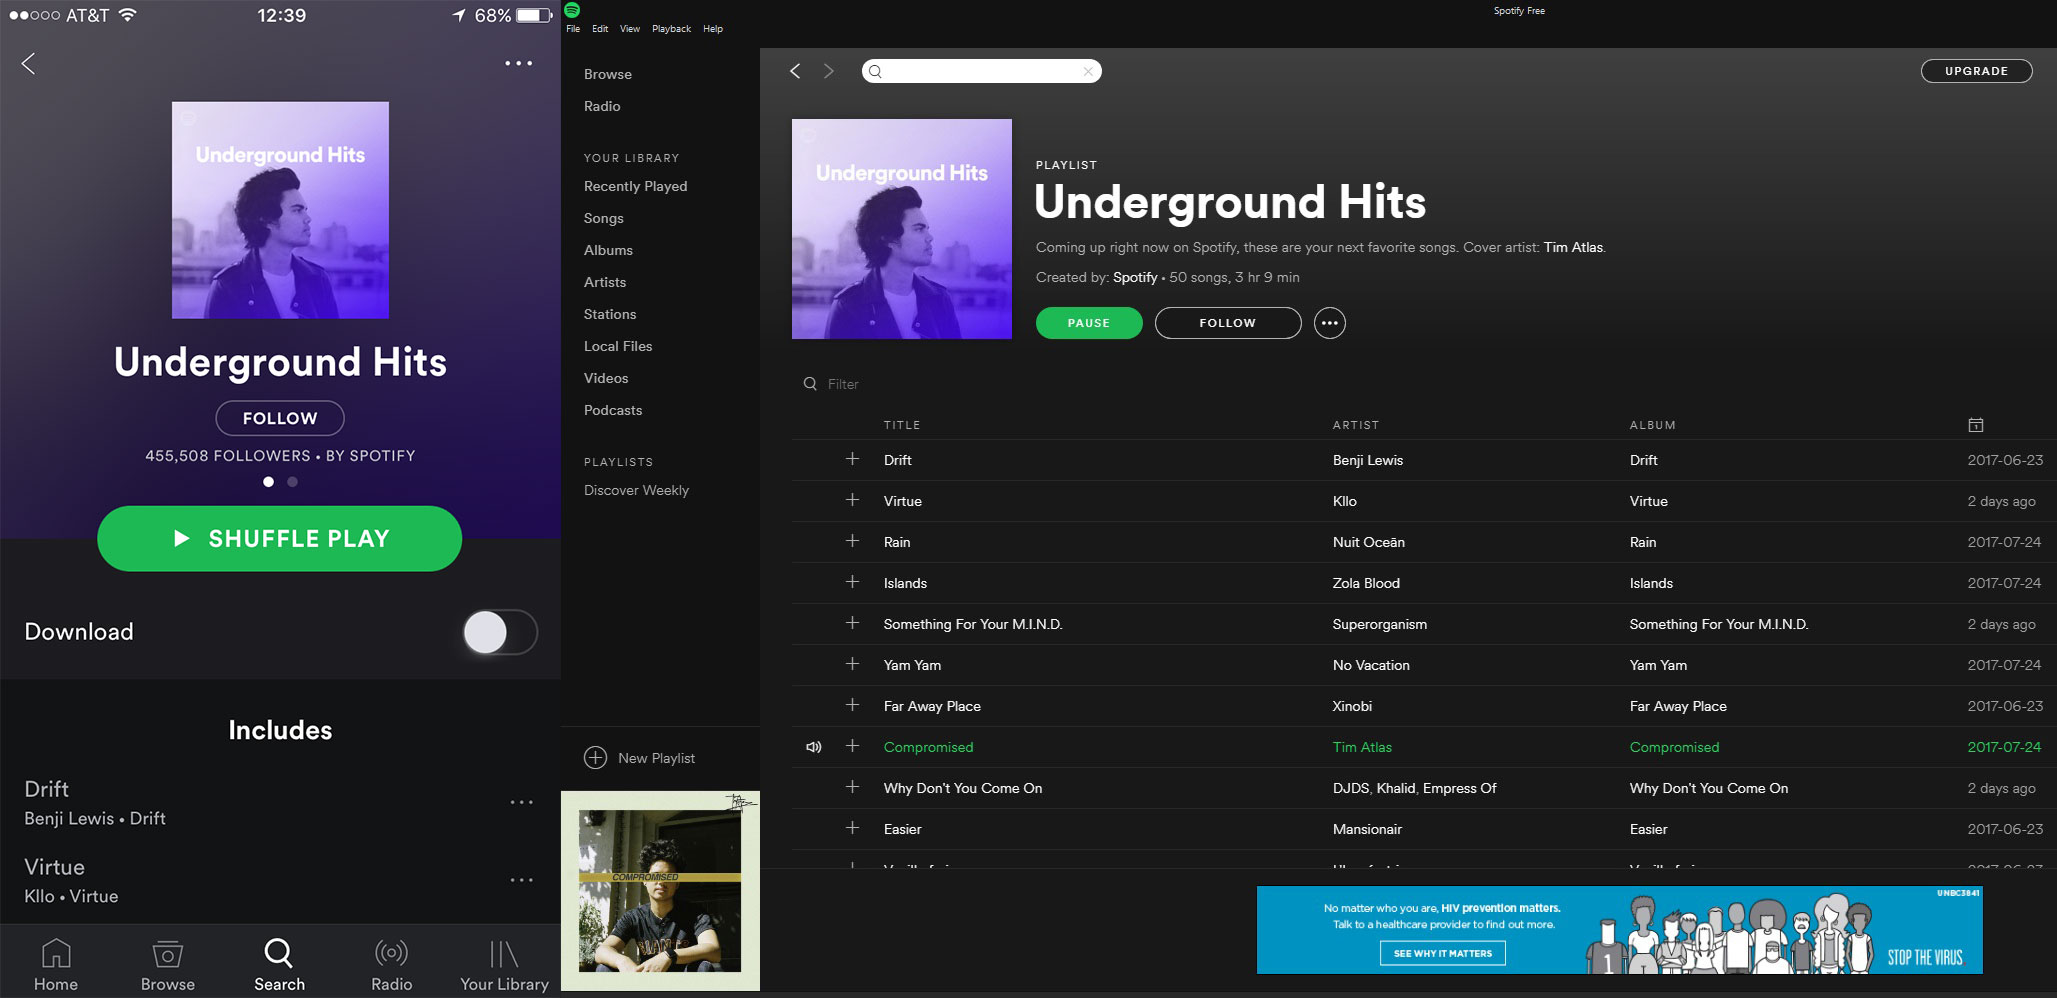The image size is (2057, 998).
Task: Open the View menu
Action: point(629,29)
